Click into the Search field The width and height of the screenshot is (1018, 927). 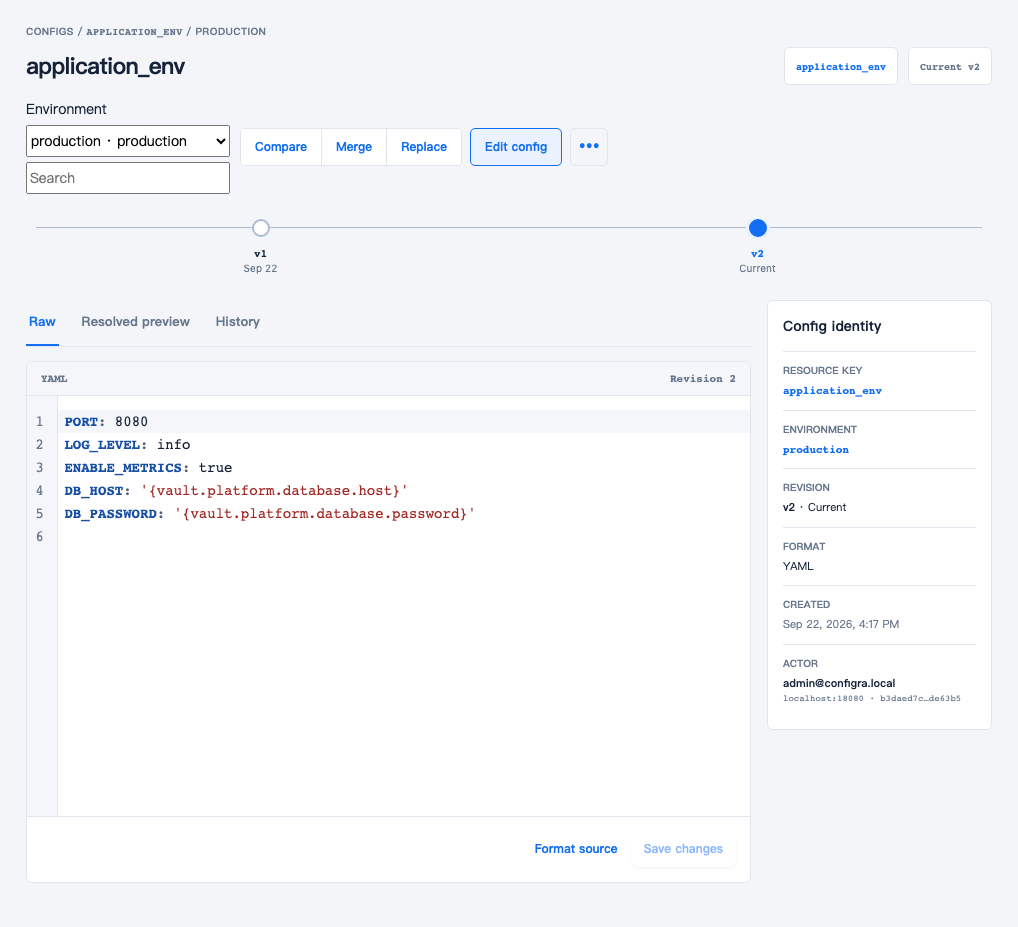[128, 178]
